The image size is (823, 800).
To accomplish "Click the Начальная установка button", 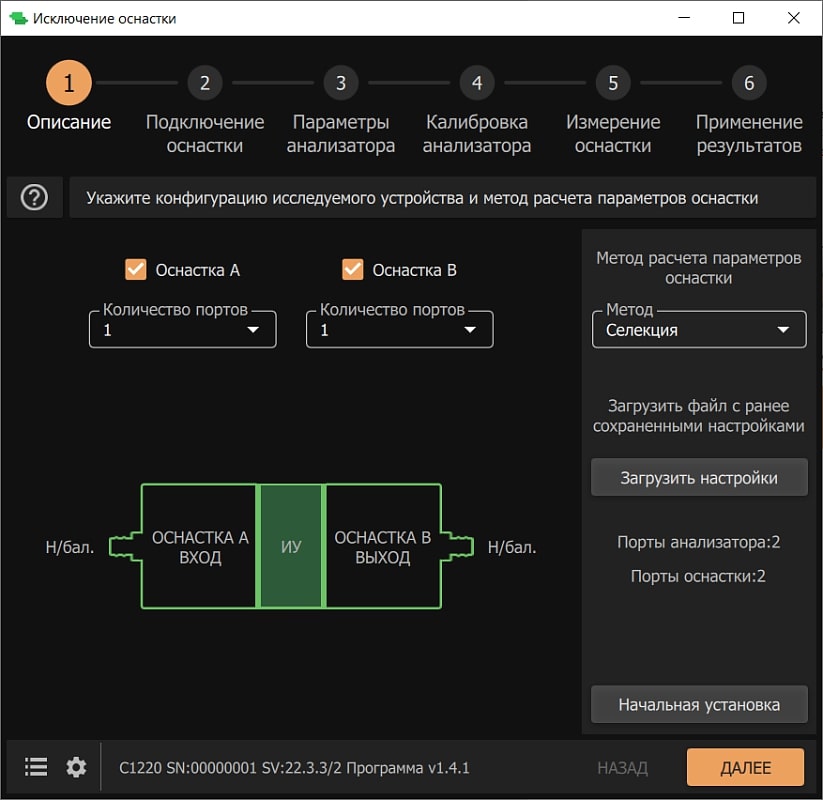I will click(x=698, y=704).
